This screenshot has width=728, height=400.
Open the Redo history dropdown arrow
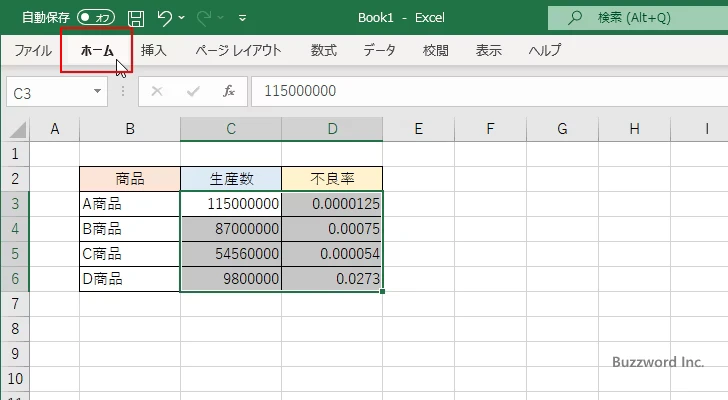[221, 18]
